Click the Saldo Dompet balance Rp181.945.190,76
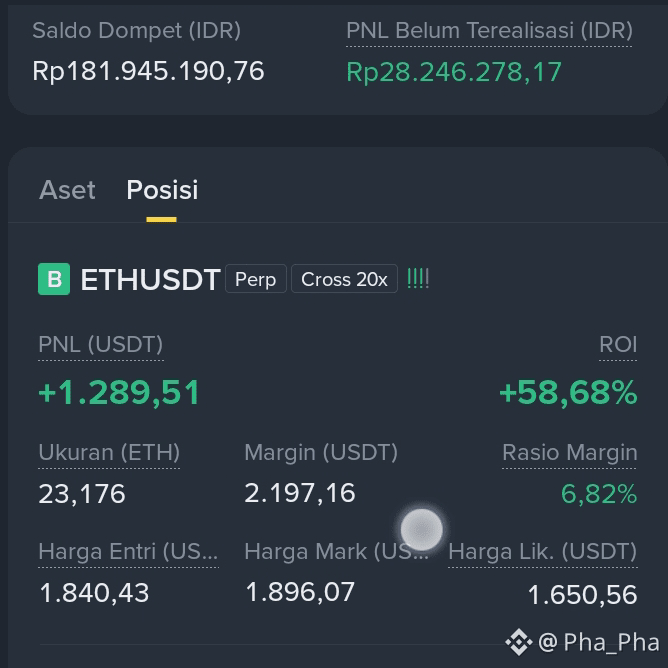 click(x=148, y=71)
